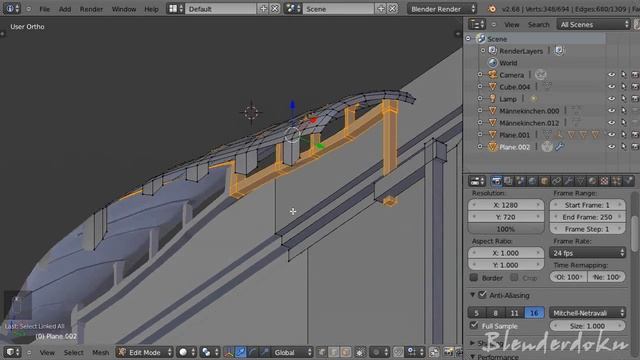Toggle limit selection to visible
The image size is (640, 360).
tap(360, 352)
